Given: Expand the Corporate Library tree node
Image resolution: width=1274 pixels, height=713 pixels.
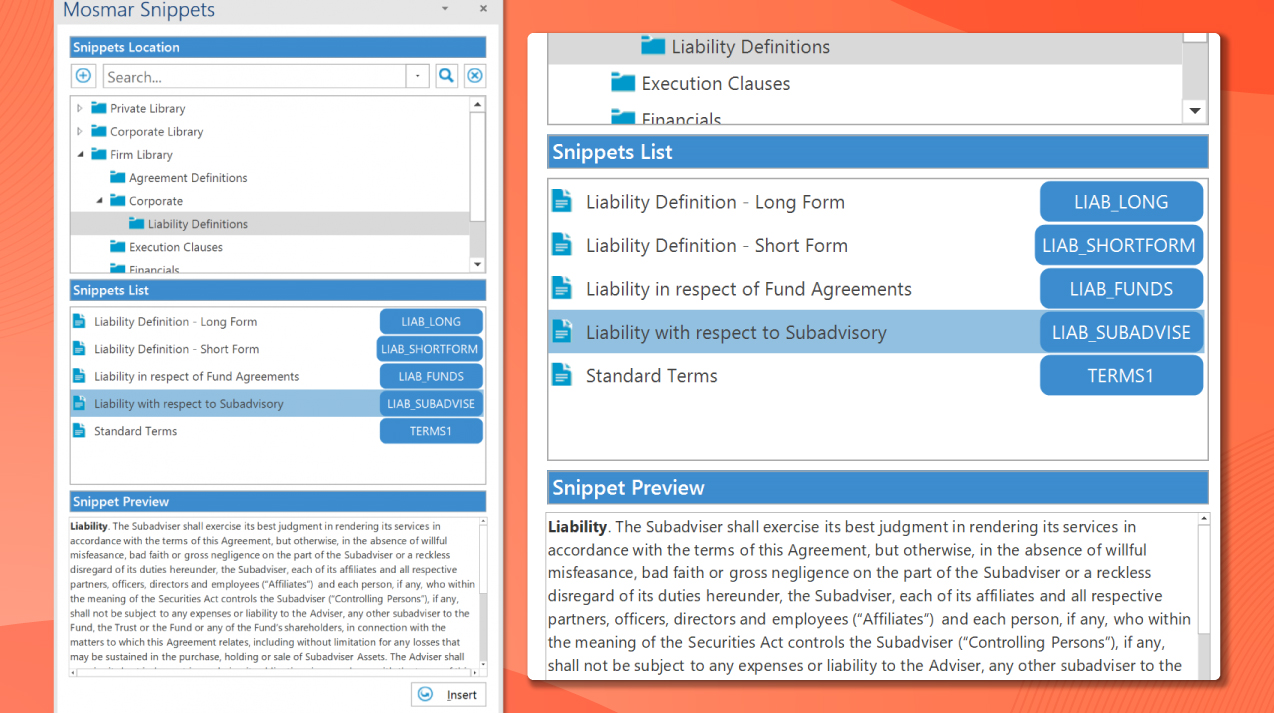Looking at the screenshot, I should pyautogui.click(x=79, y=131).
